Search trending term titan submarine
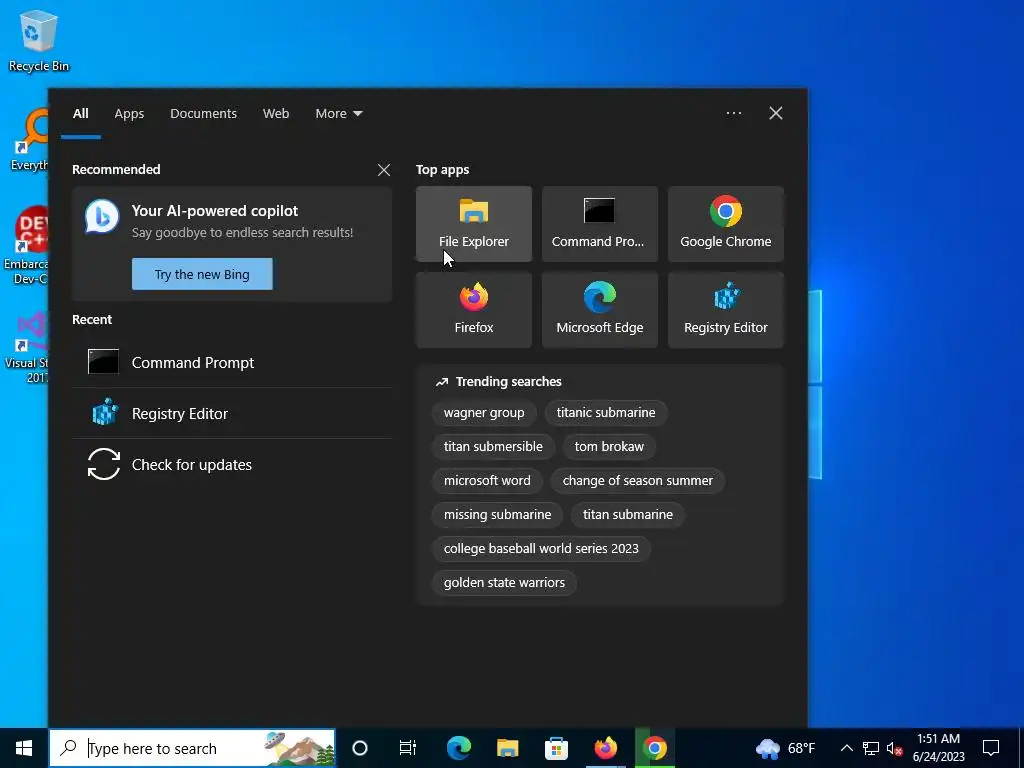Image resolution: width=1024 pixels, height=768 pixels. click(628, 515)
